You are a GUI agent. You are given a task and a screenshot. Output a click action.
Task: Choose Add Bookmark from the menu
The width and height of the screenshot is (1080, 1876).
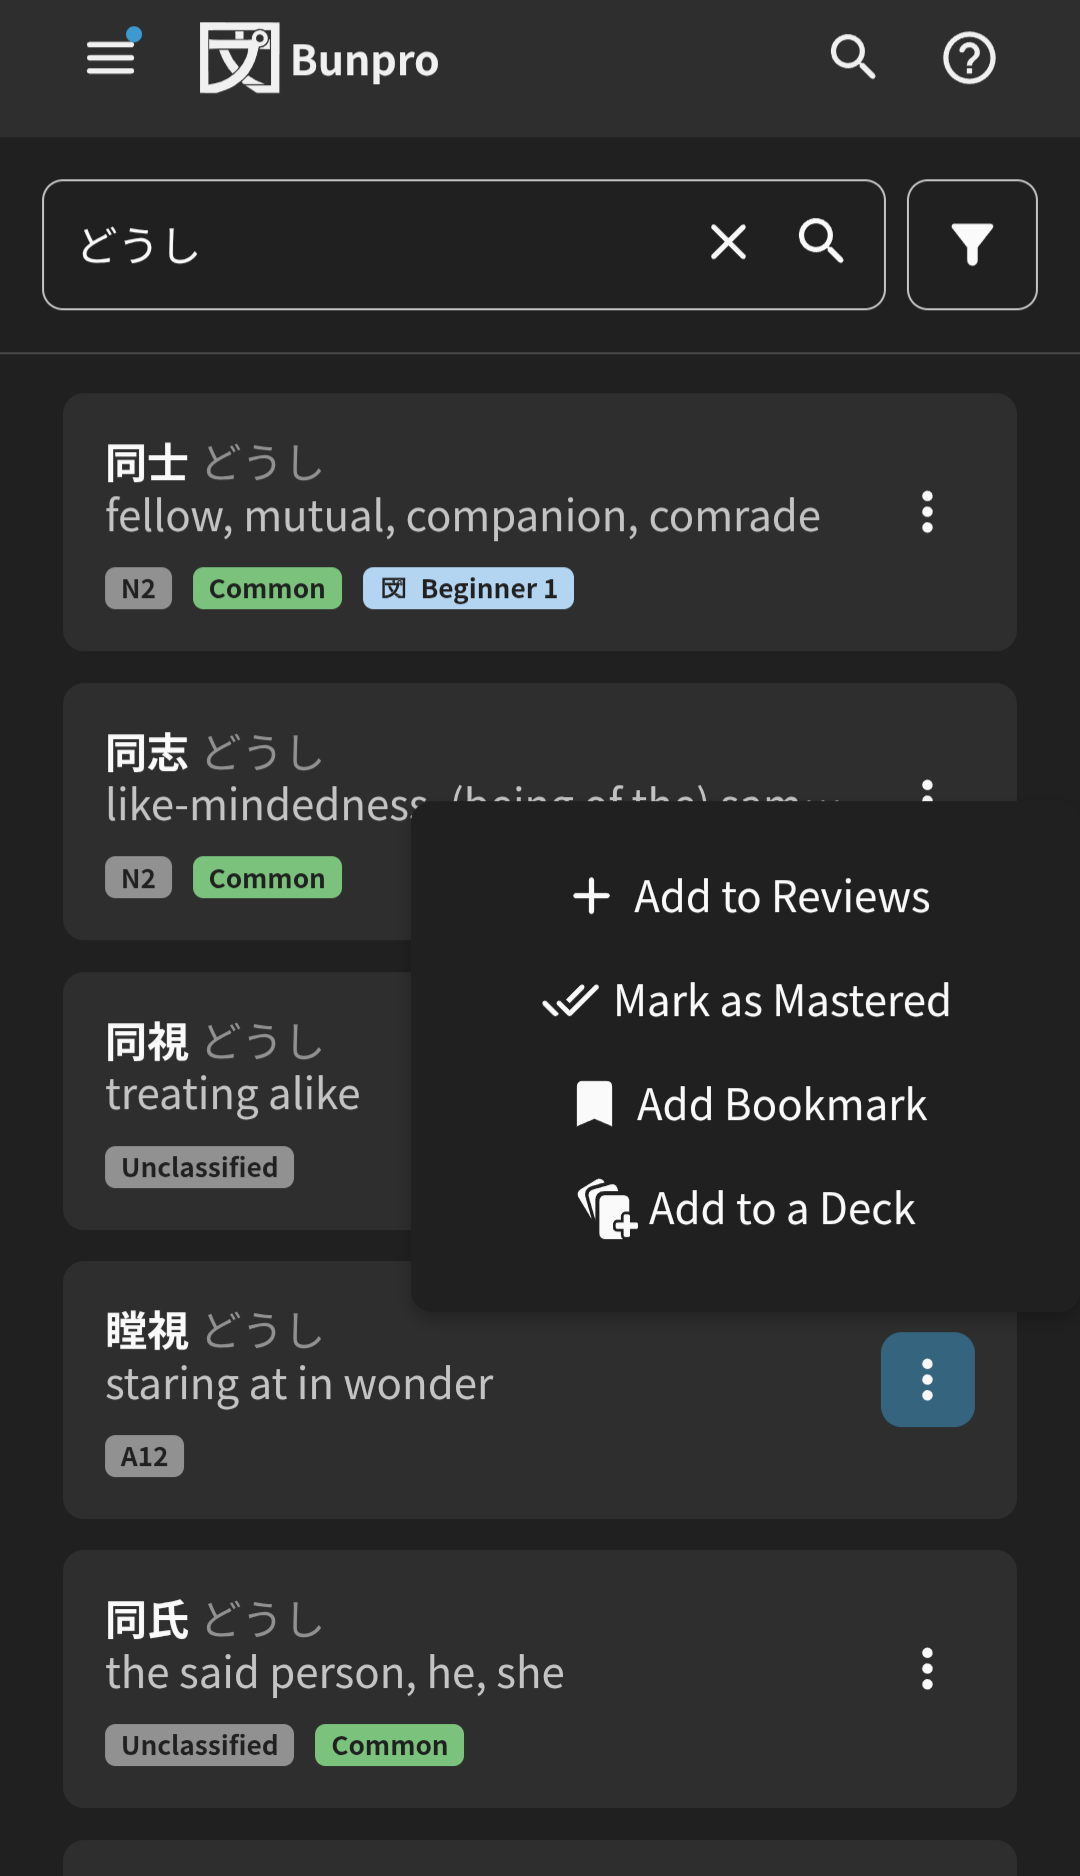tap(751, 1105)
